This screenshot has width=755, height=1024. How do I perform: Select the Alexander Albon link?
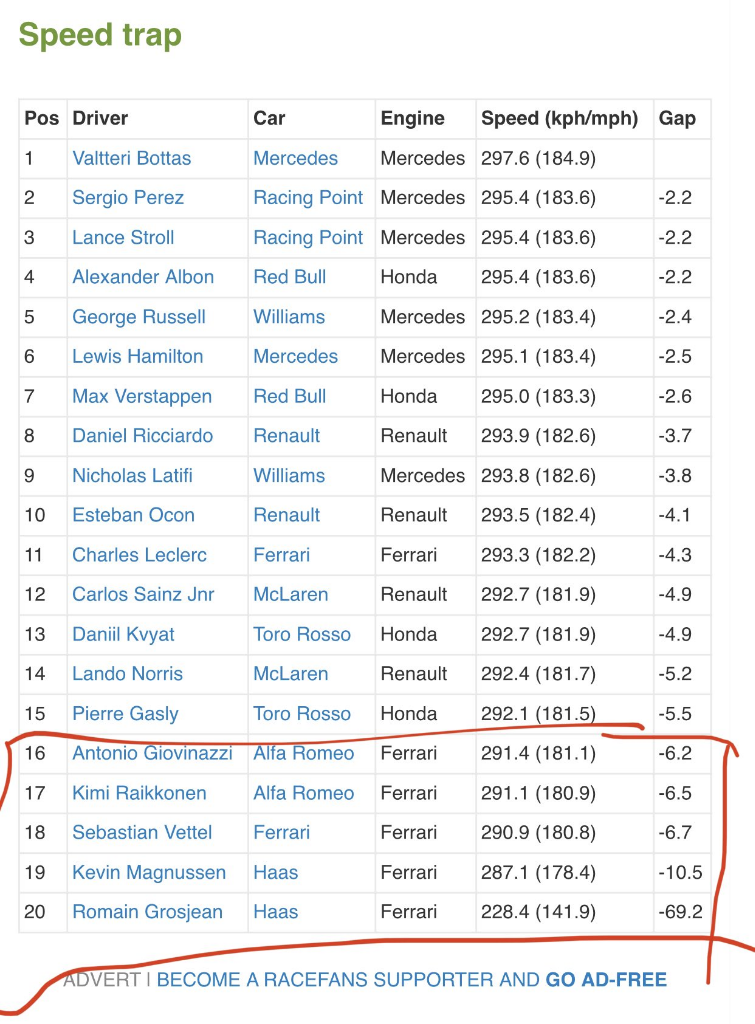click(143, 277)
